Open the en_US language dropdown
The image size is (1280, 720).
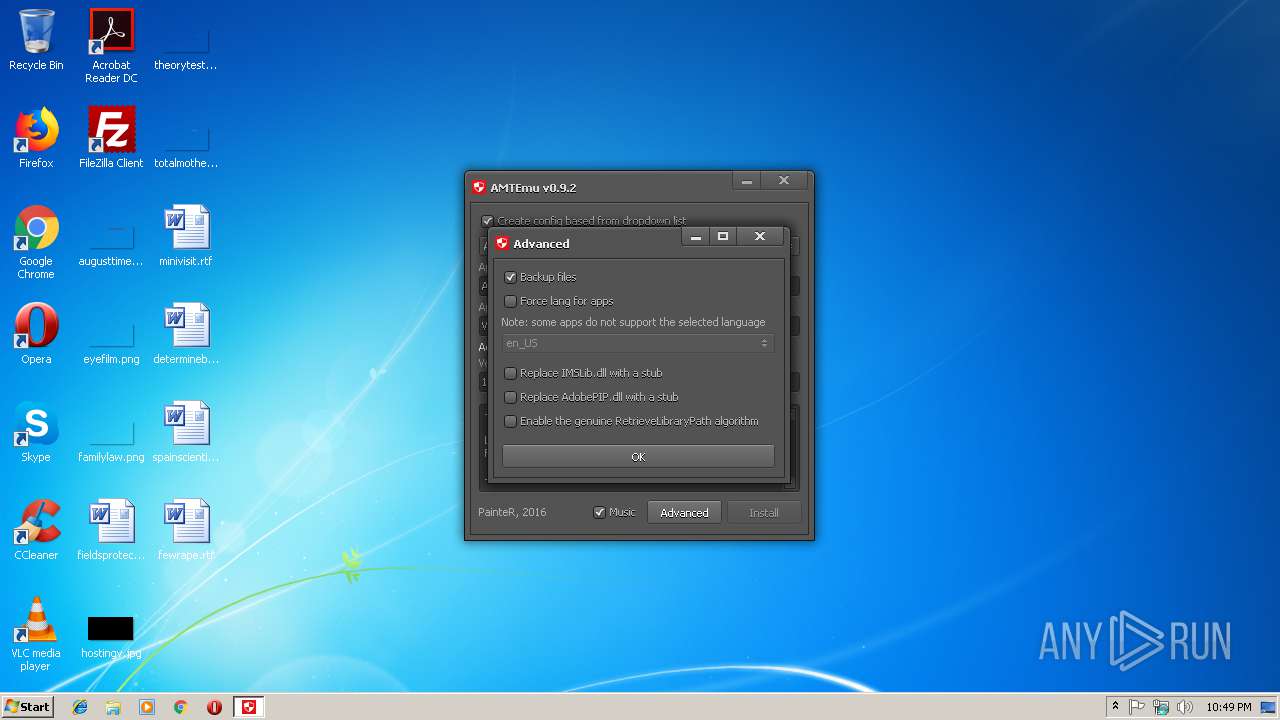[x=638, y=343]
